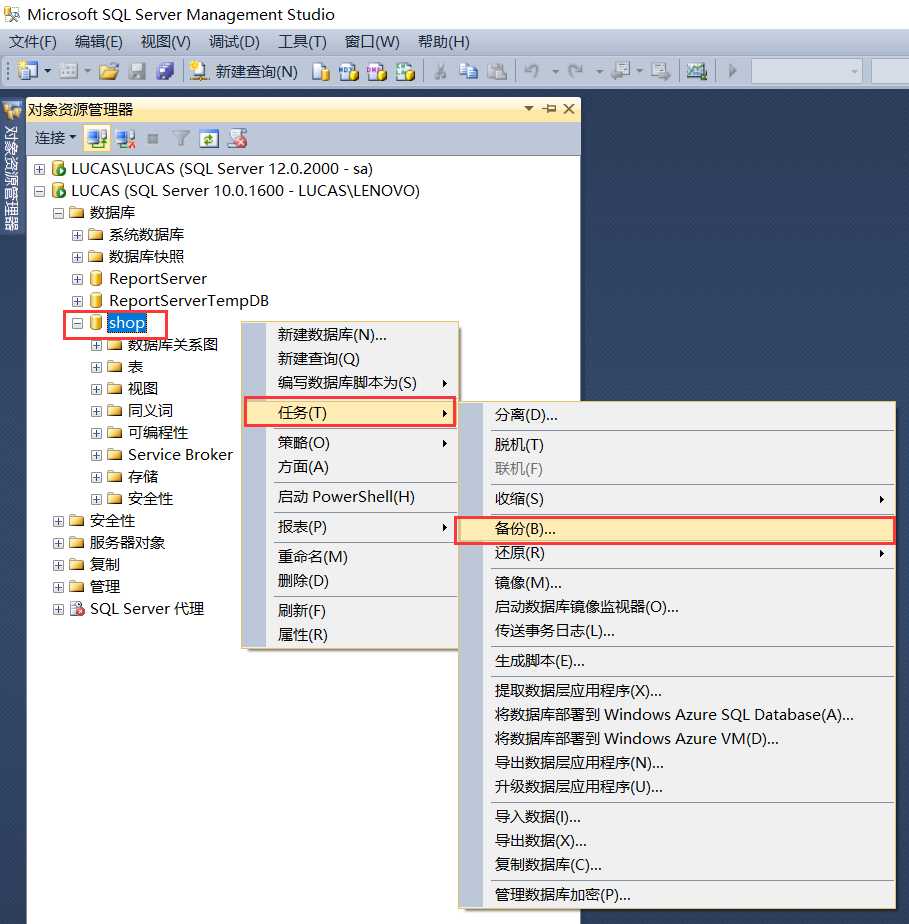The image size is (909, 924).
Task: Click the Paste clipboard icon
Action: (497, 71)
